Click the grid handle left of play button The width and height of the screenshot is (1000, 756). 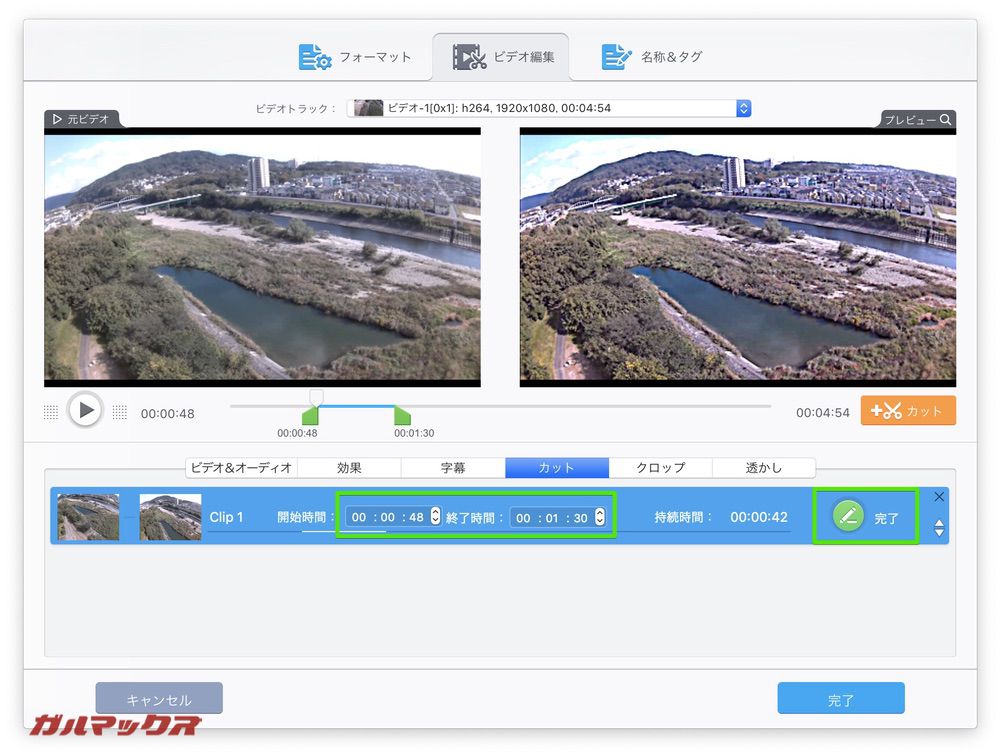(50, 410)
